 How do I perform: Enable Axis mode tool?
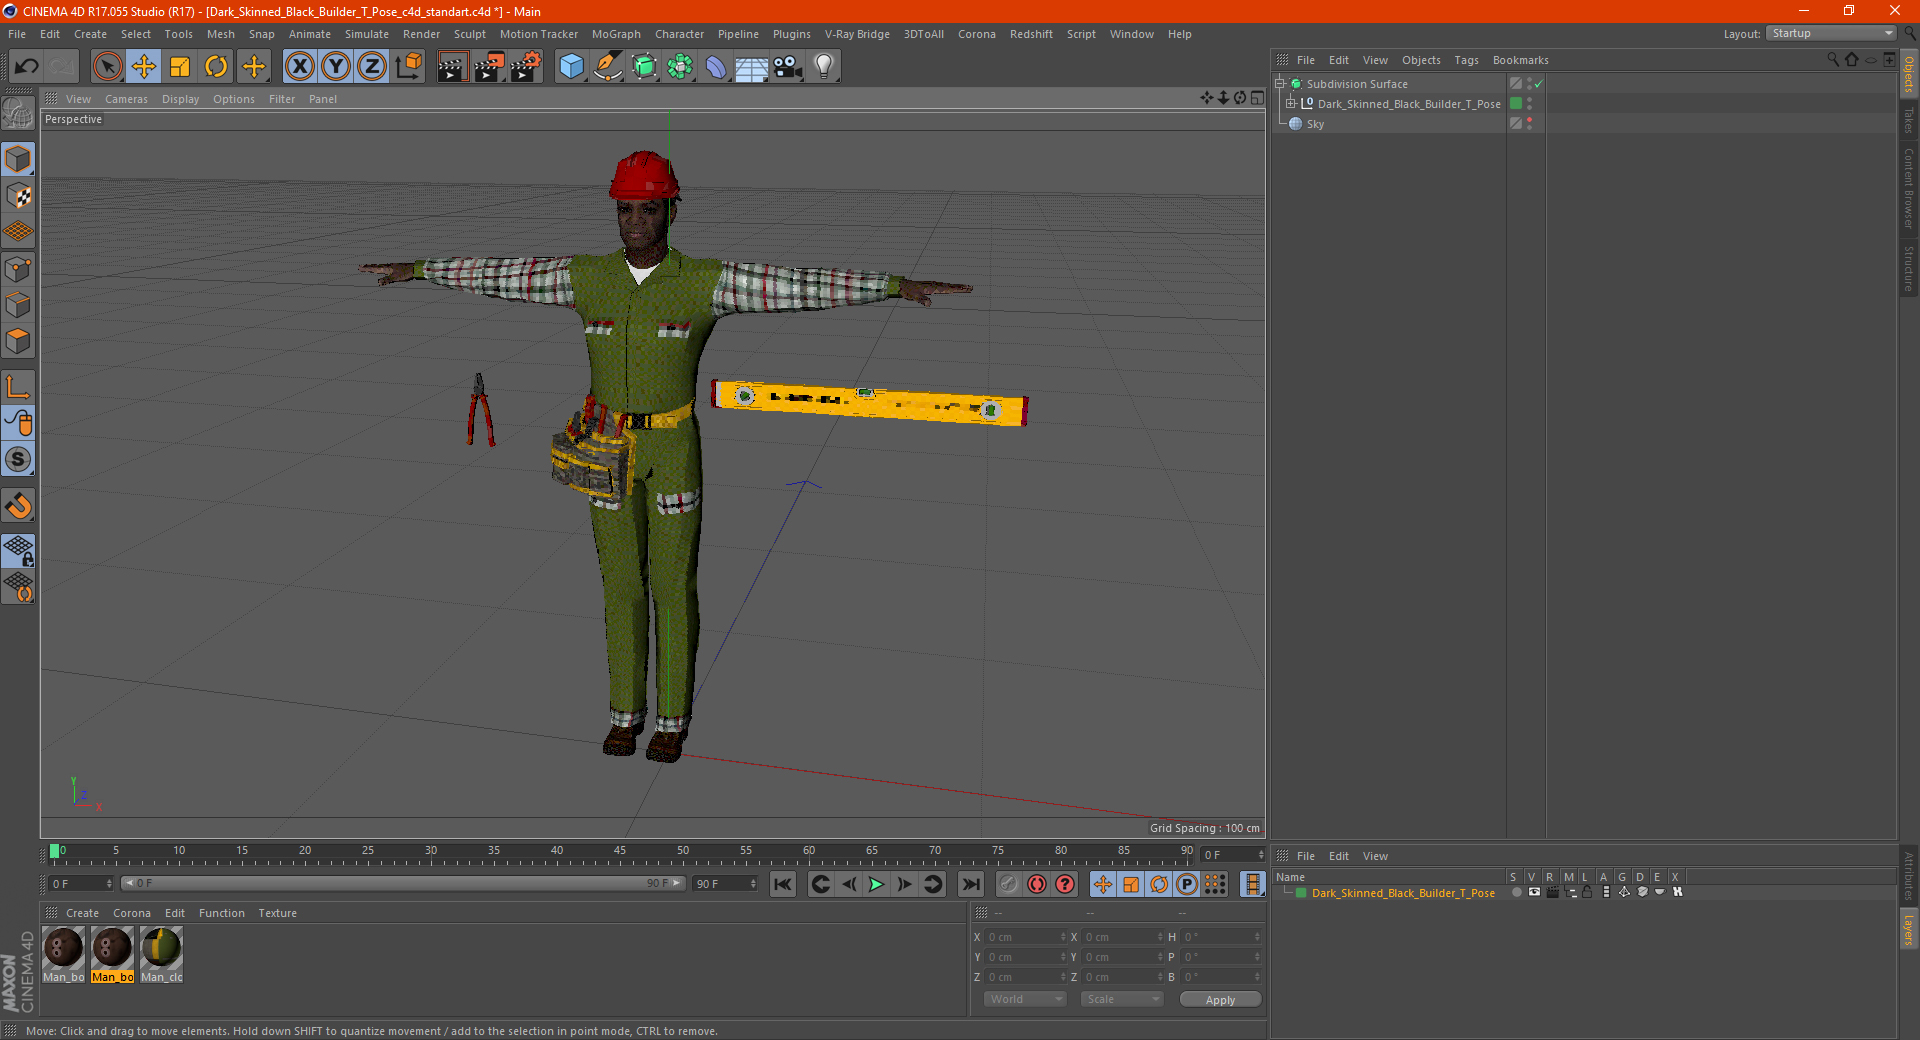pyautogui.click(x=18, y=387)
